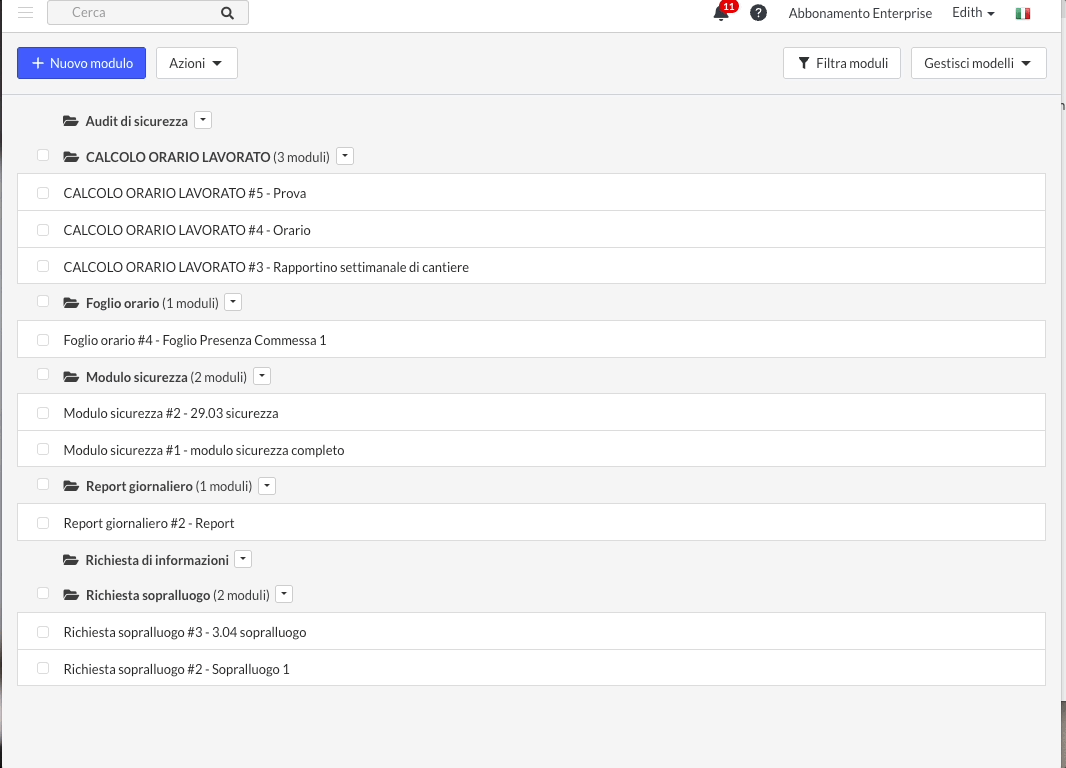Click the Nuovo modulo button
This screenshot has height=768, width=1066.
click(81, 63)
